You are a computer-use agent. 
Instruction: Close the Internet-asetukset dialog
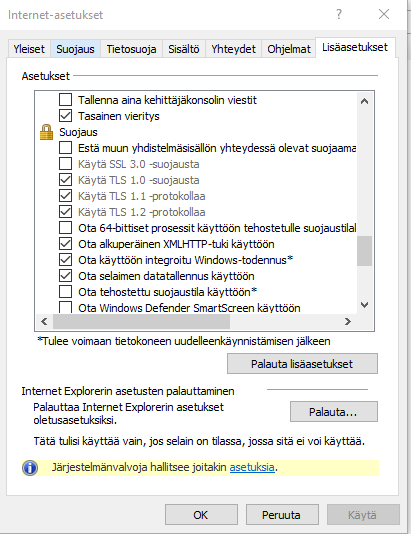(x=384, y=14)
